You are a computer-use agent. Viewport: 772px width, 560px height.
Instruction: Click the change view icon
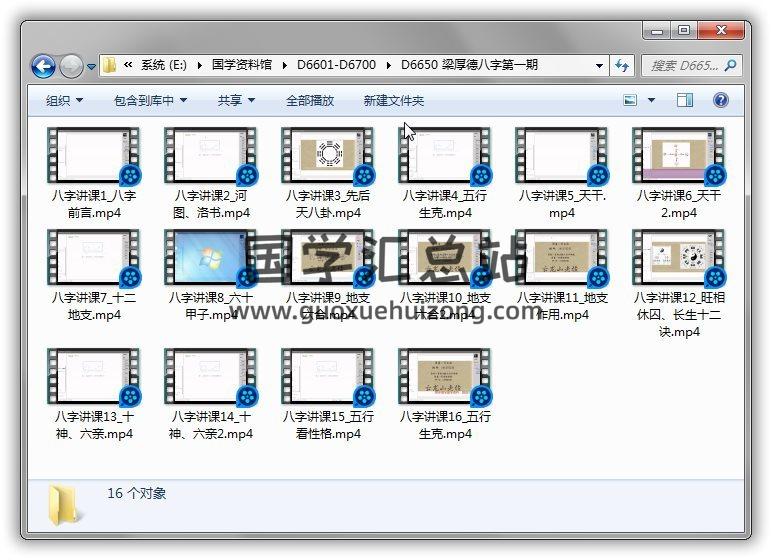coord(630,100)
